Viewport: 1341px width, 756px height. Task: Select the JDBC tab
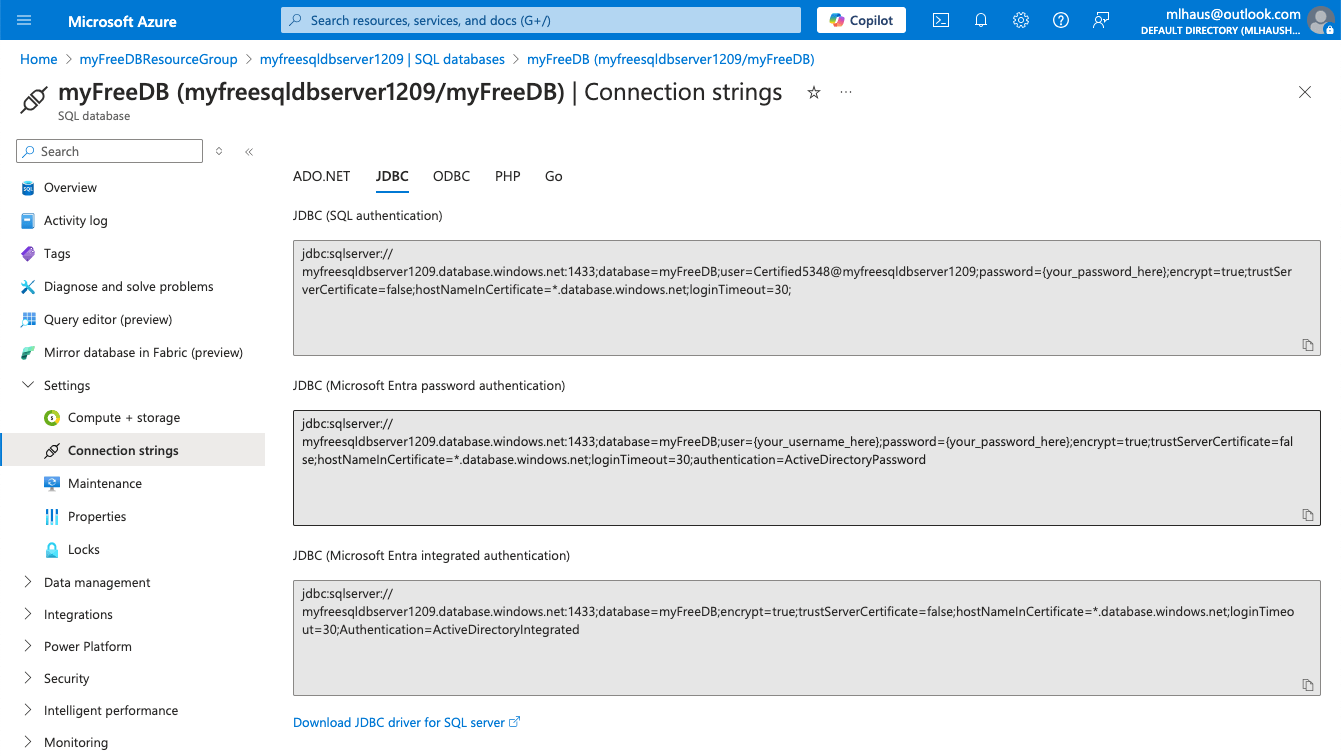click(x=392, y=176)
